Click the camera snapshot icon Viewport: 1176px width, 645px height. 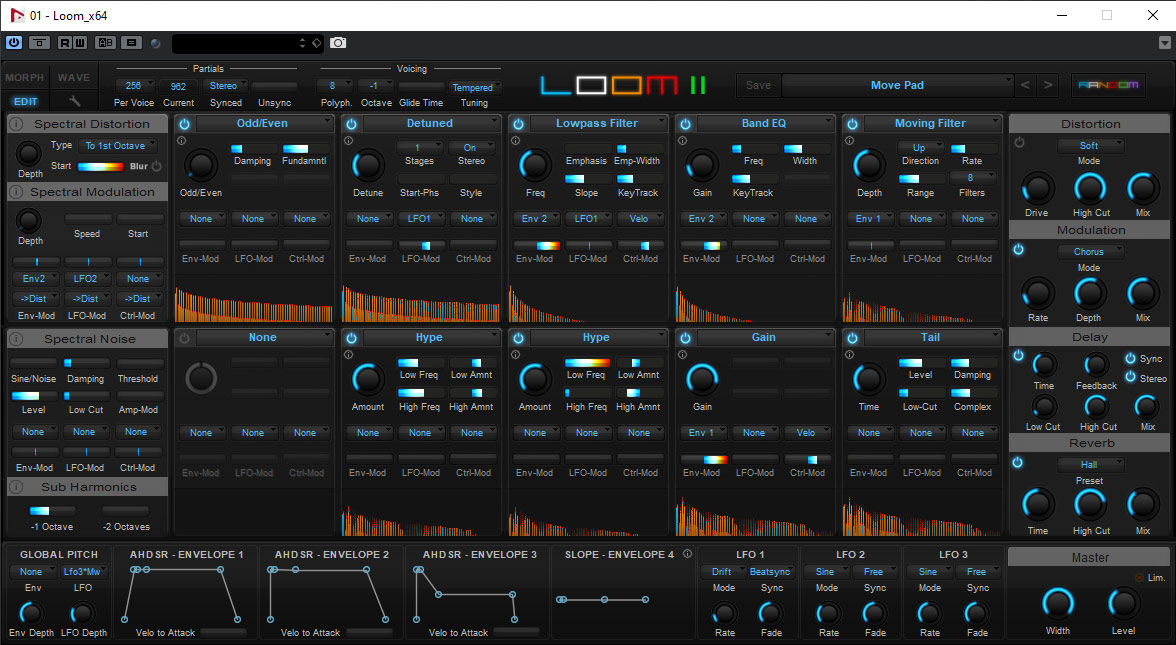coord(339,43)
